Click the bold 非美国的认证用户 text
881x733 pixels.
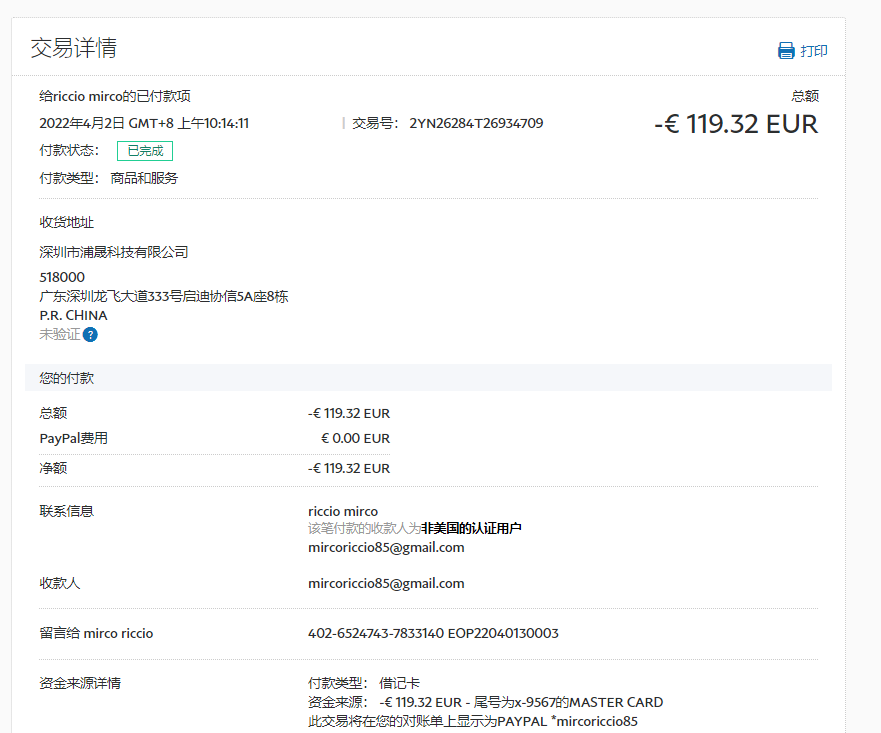click(471, 528)
